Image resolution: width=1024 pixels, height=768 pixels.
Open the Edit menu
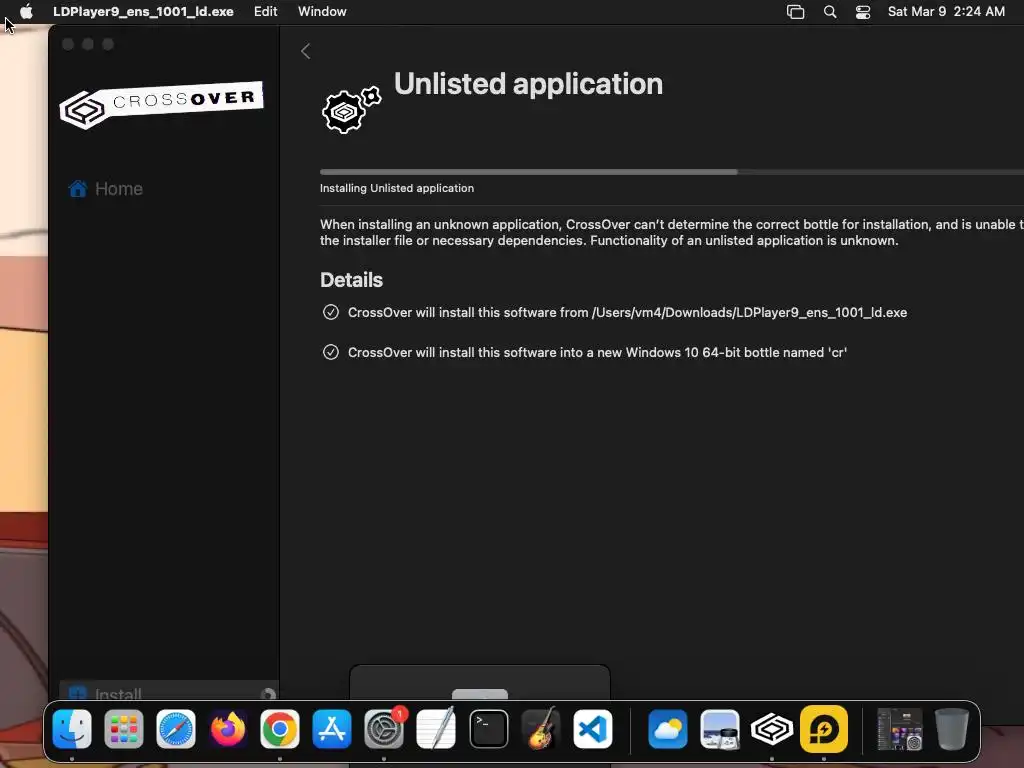(x=265, y=11)
